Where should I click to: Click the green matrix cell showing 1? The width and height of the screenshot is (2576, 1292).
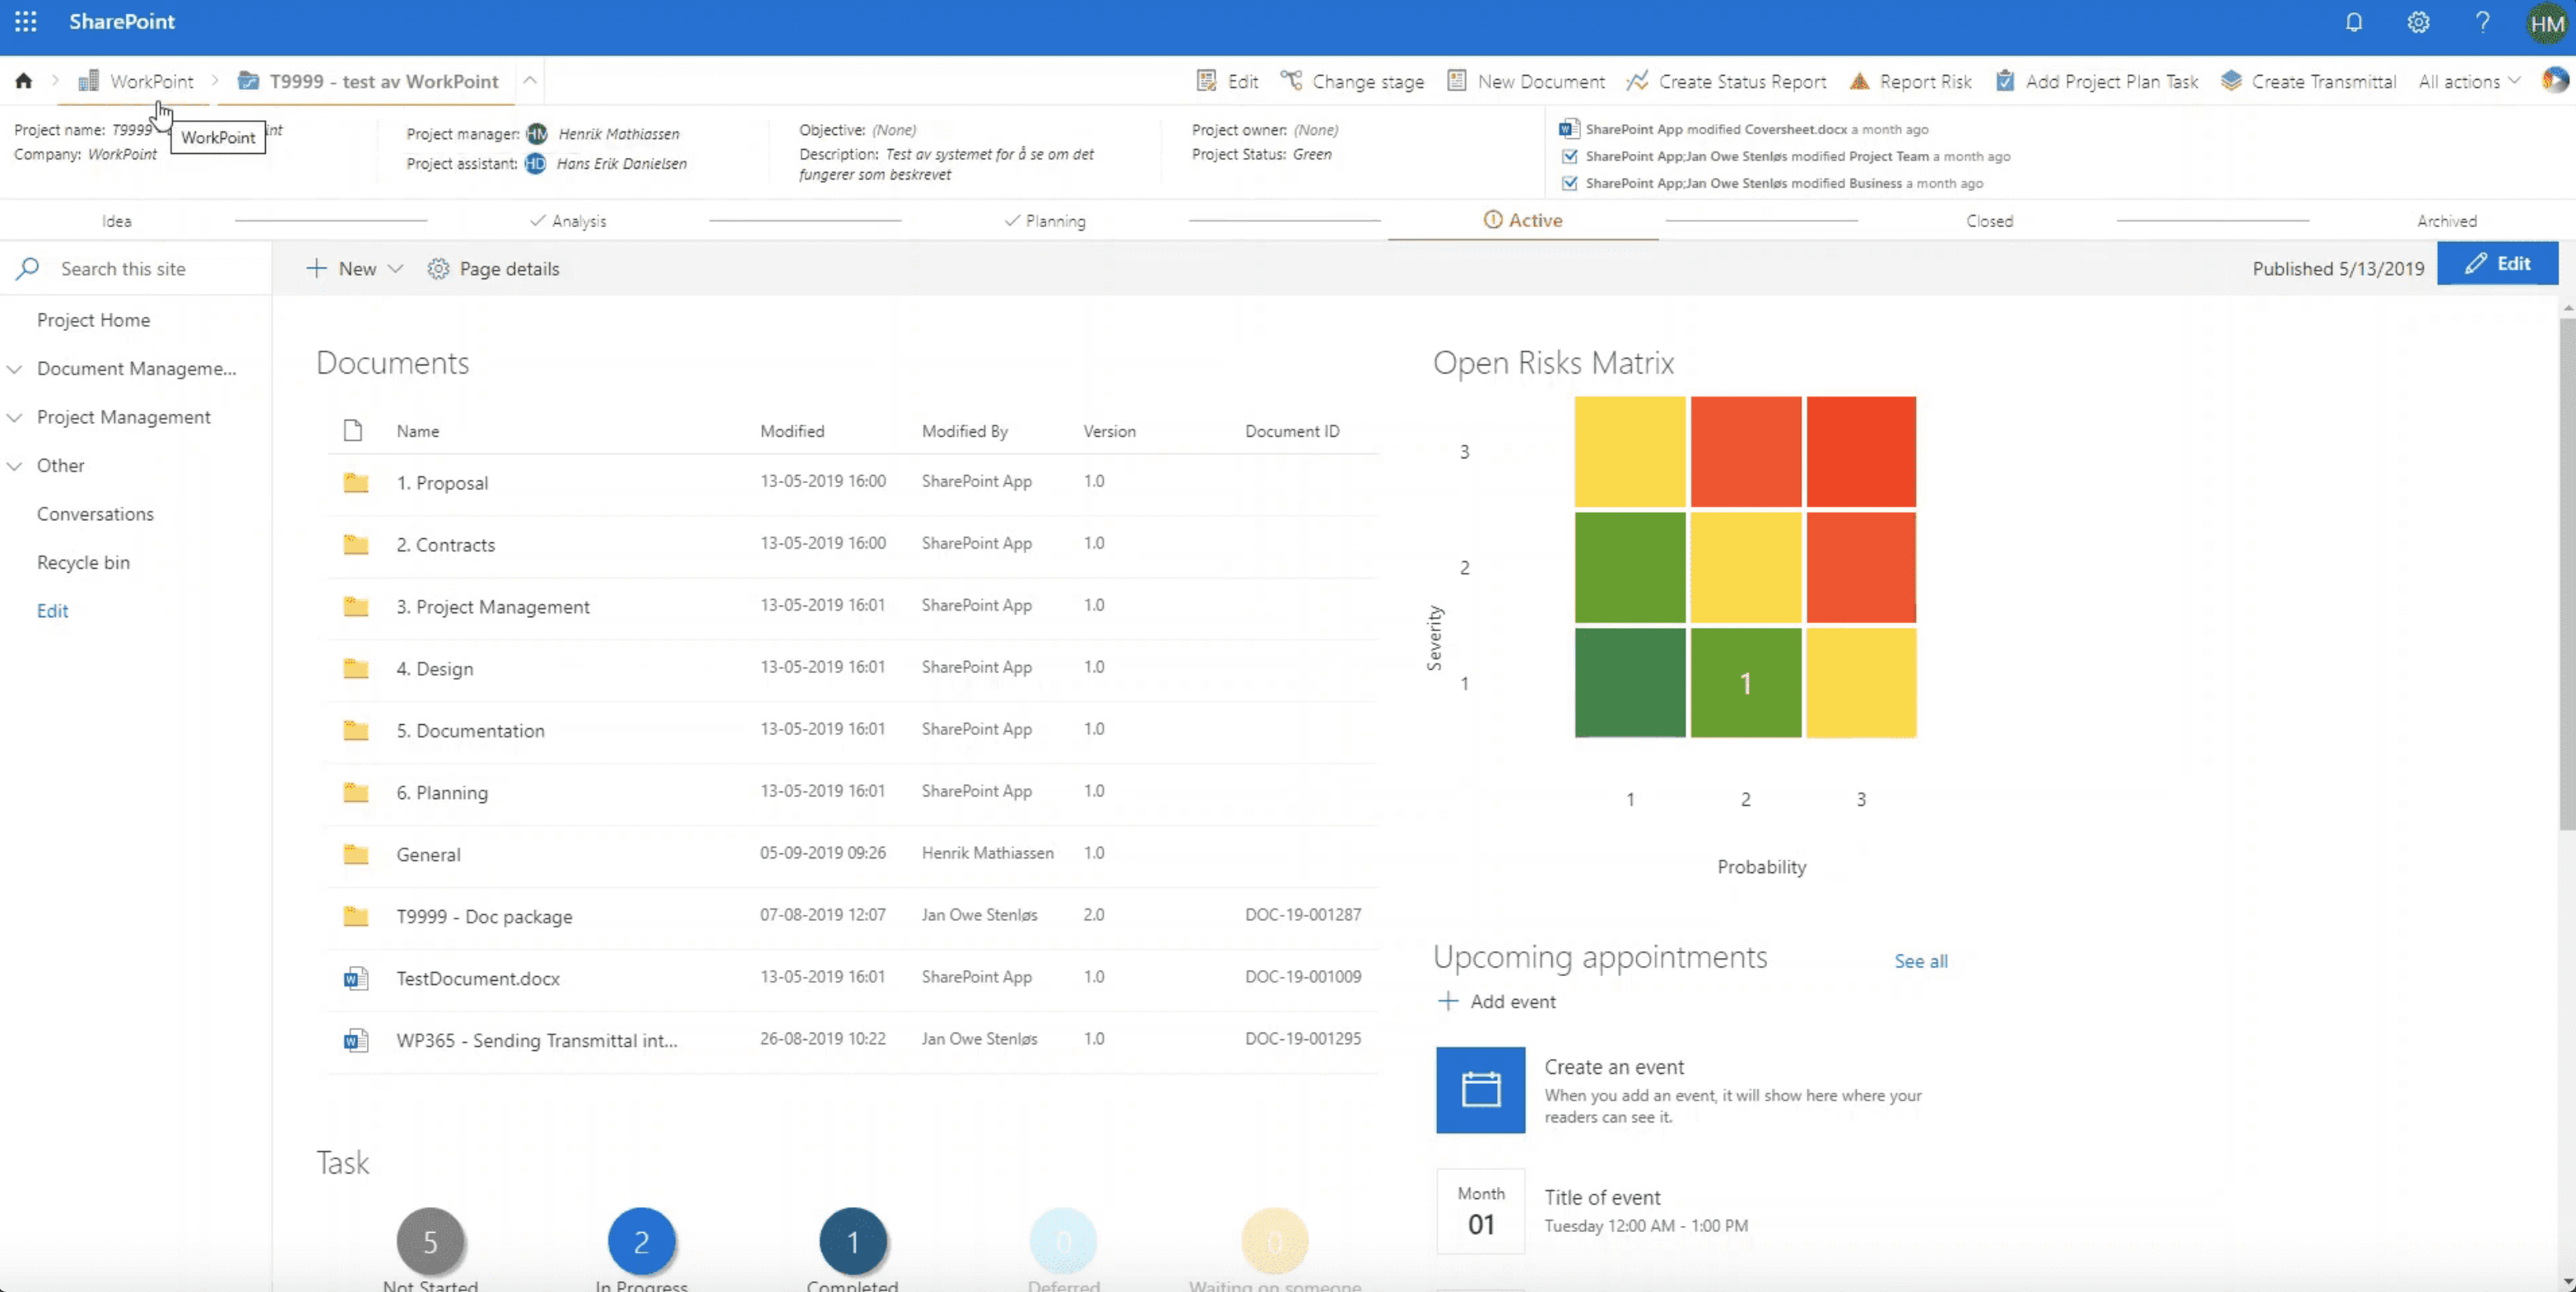coord(1745,683)
